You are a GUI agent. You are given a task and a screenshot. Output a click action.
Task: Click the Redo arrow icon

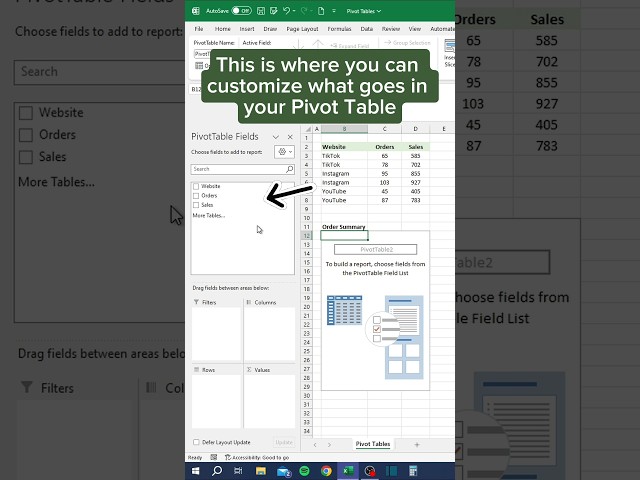coord(304,11)
